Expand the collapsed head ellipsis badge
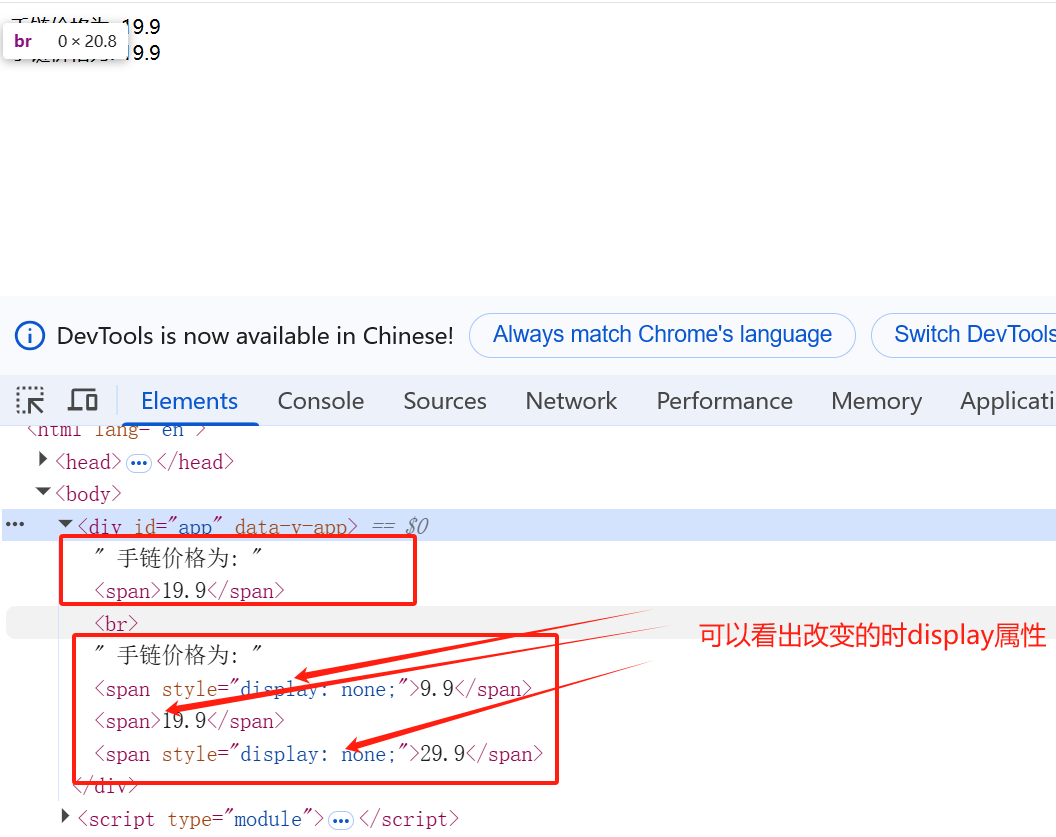1056x837 pixels. point(139,463)
